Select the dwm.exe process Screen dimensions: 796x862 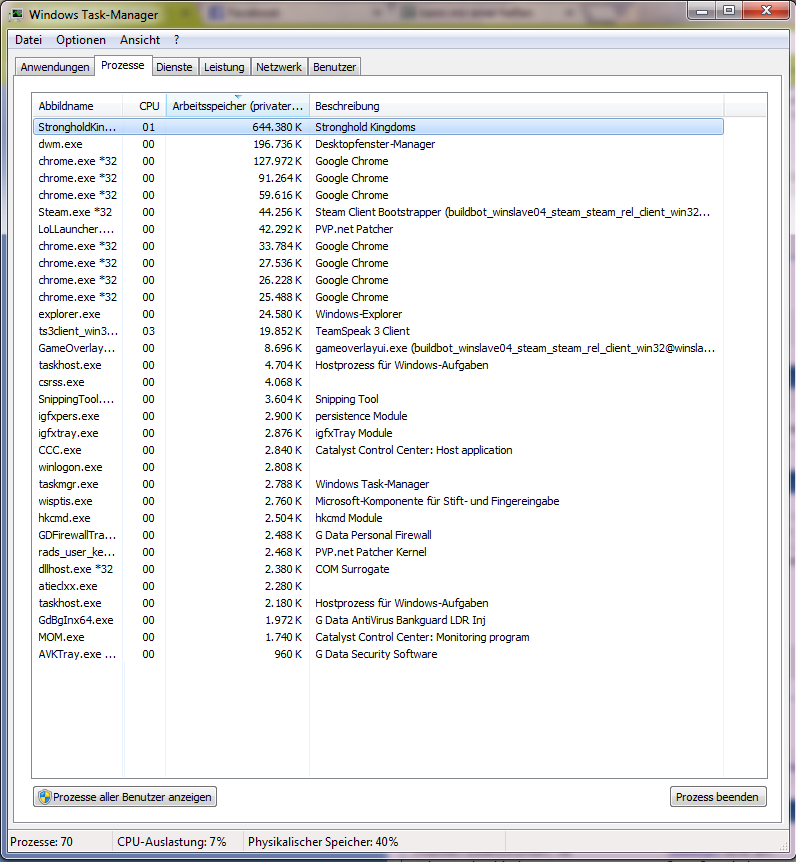378,144
